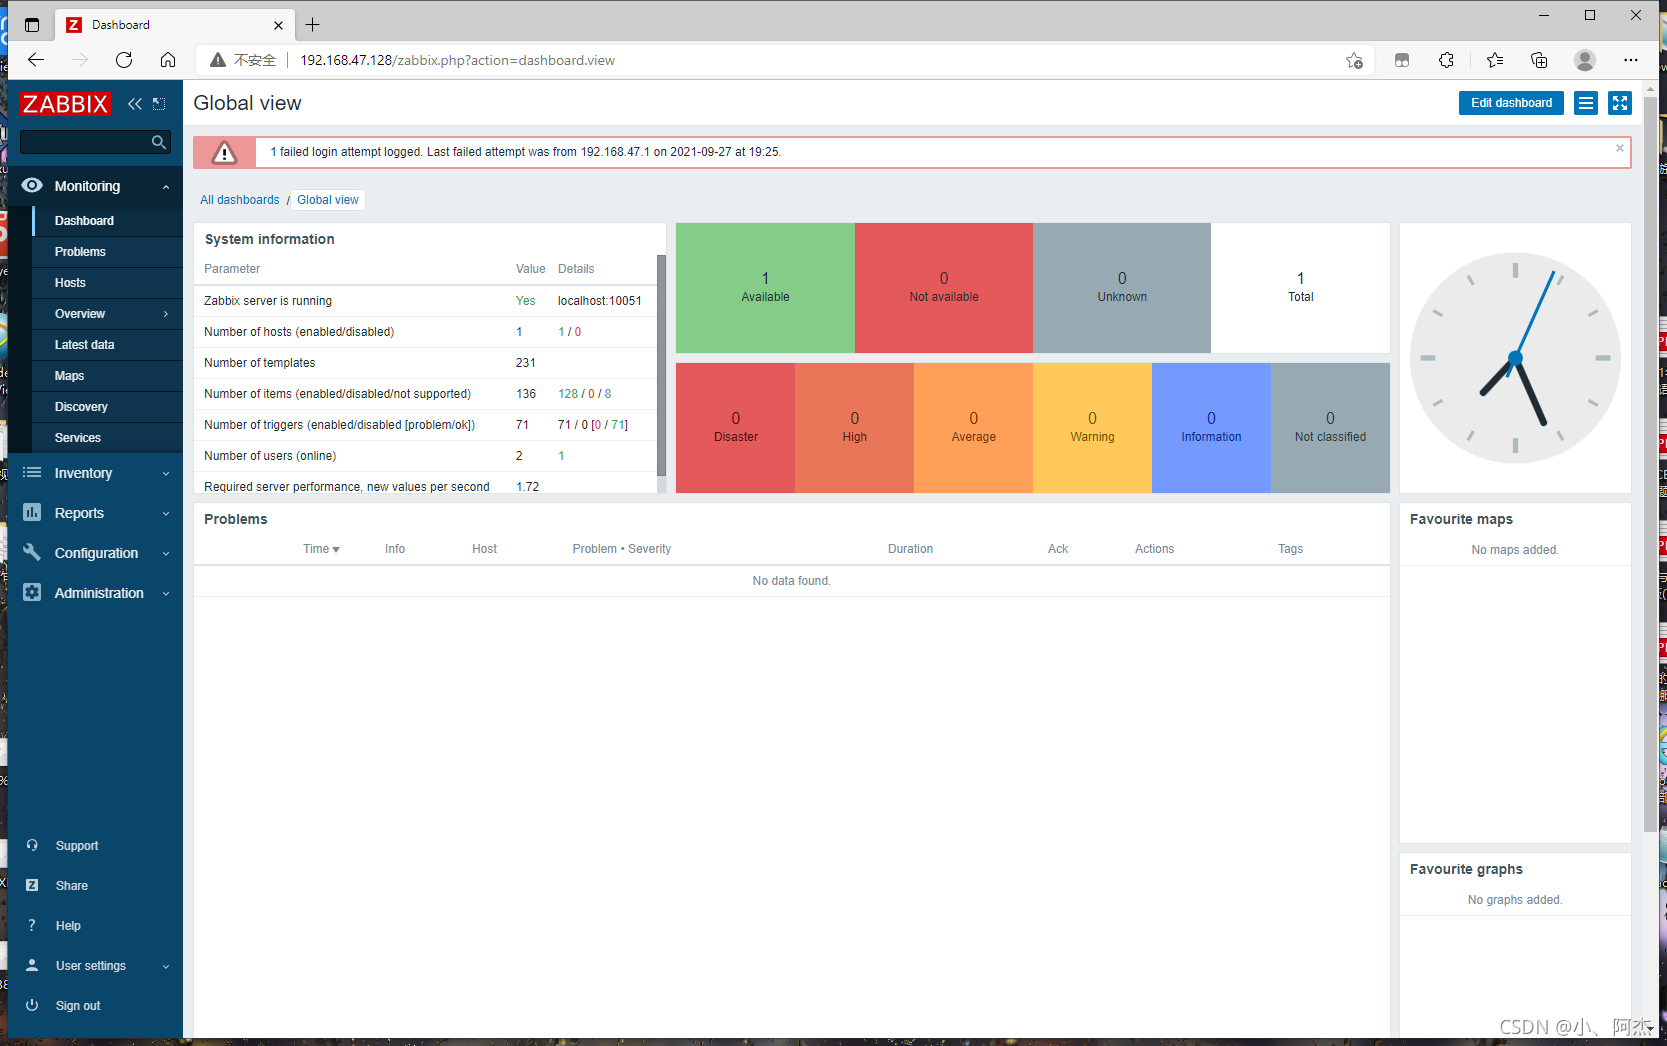Click the Sign out power icon
This screenshot has height=1046, width=1667.
[x=32, y=1006]
